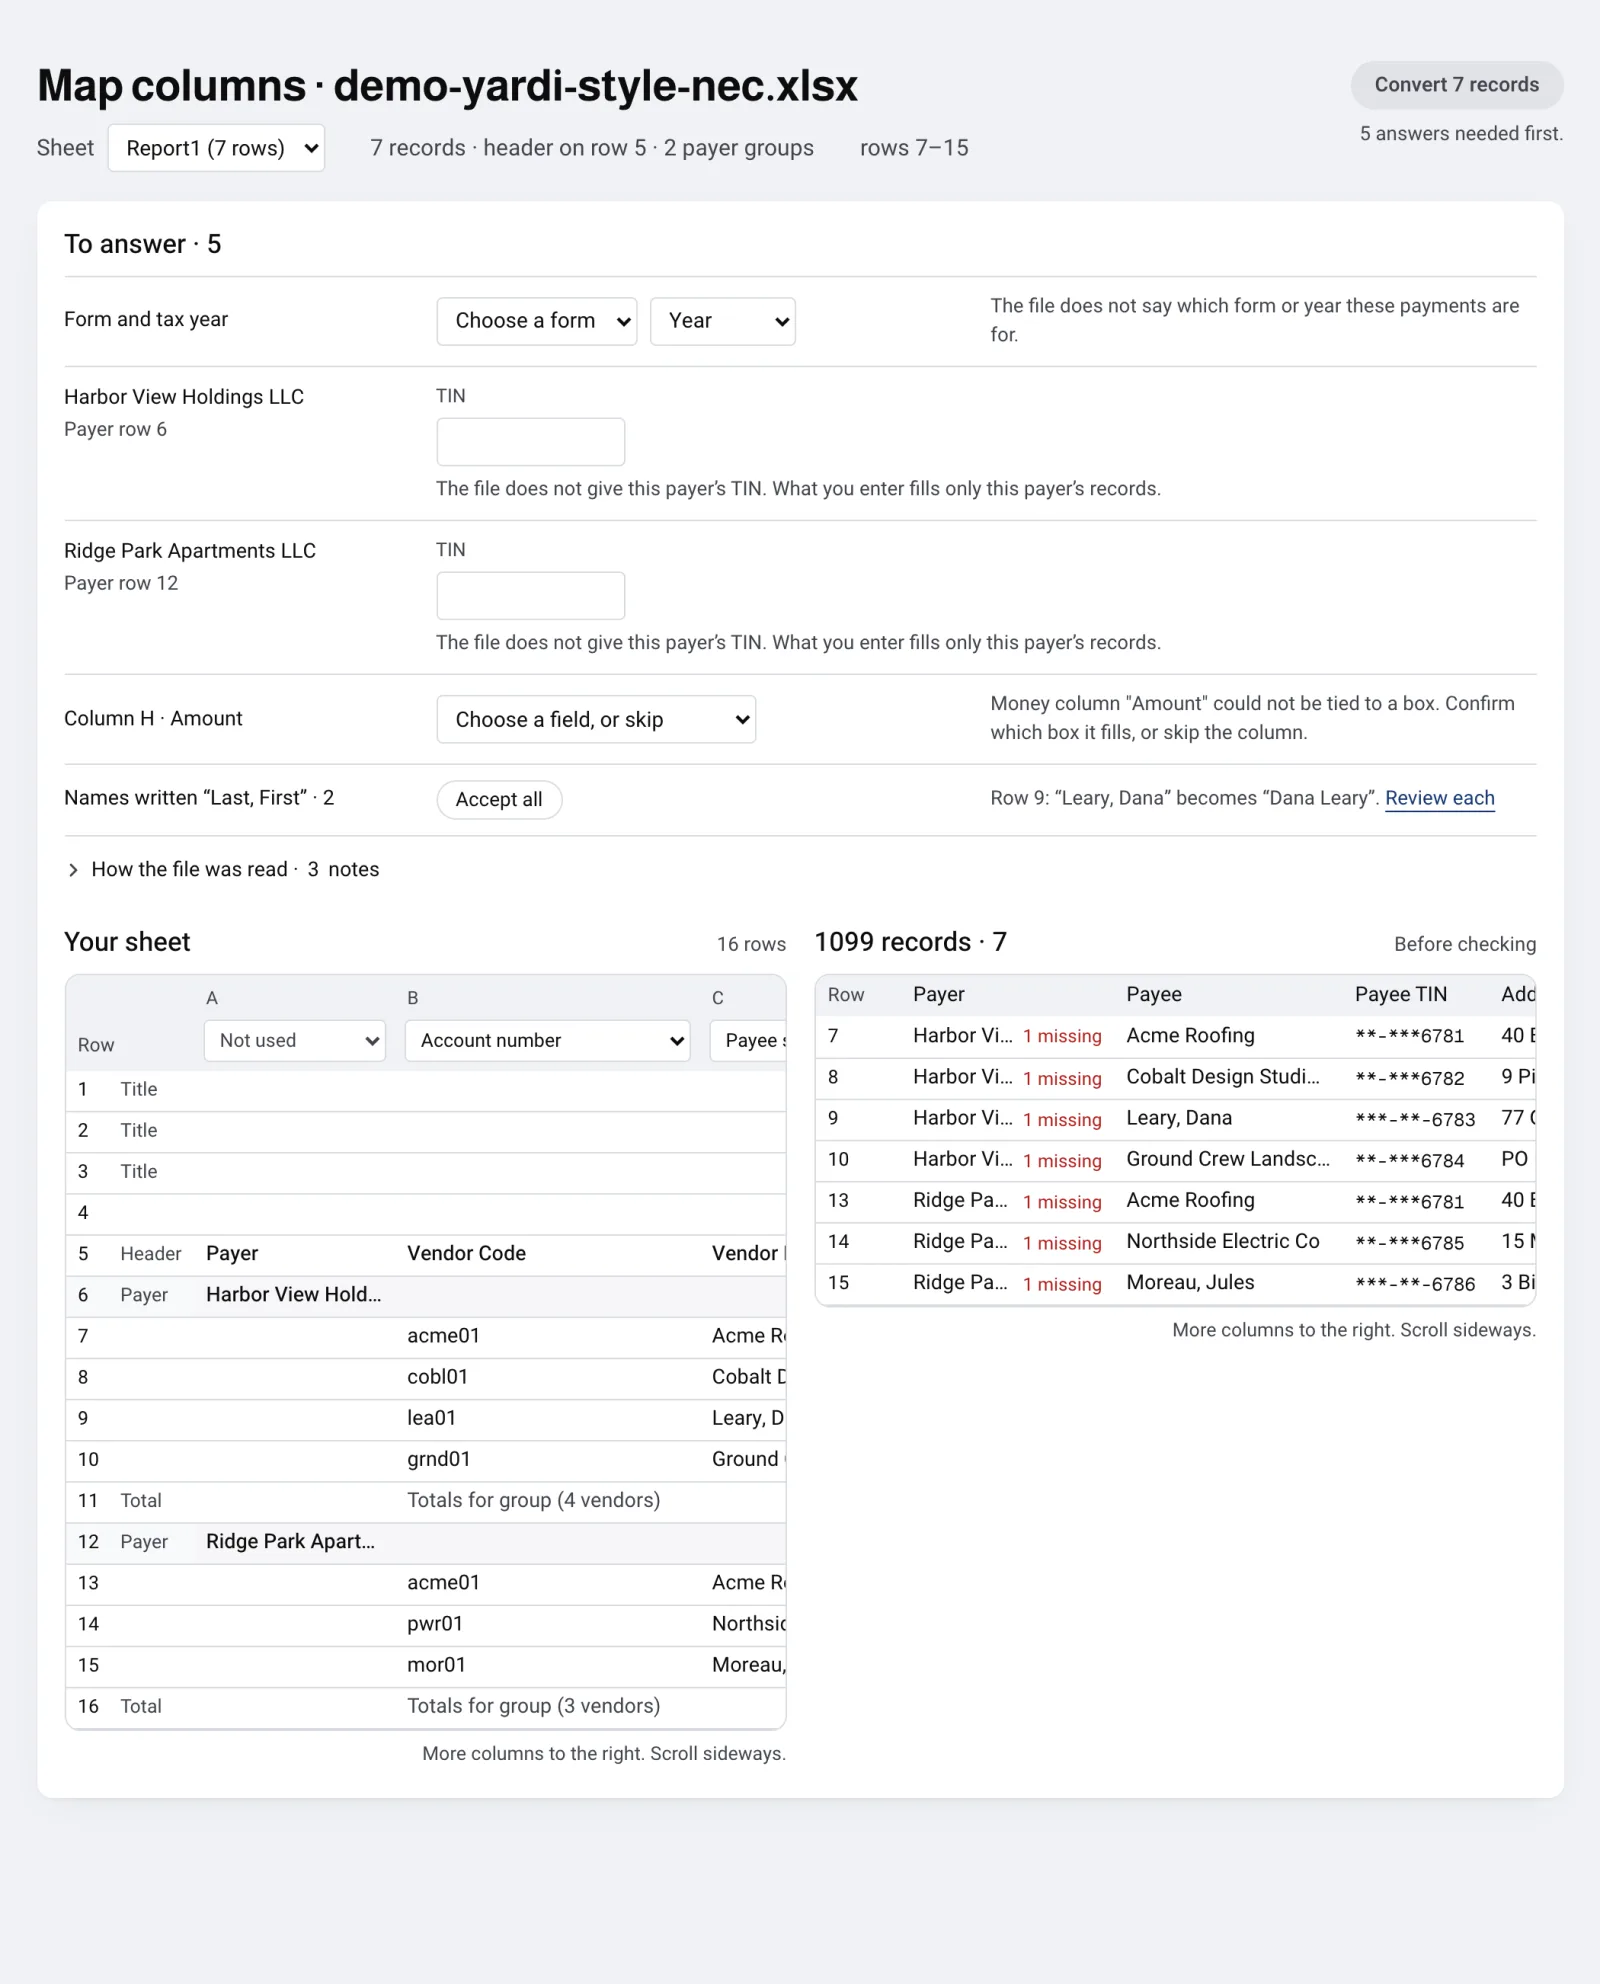Click the pwr01 vendor code cell
The height and width of the screenshot is (1984, 1600).
pyautogui.click(x=435, y=1624)
